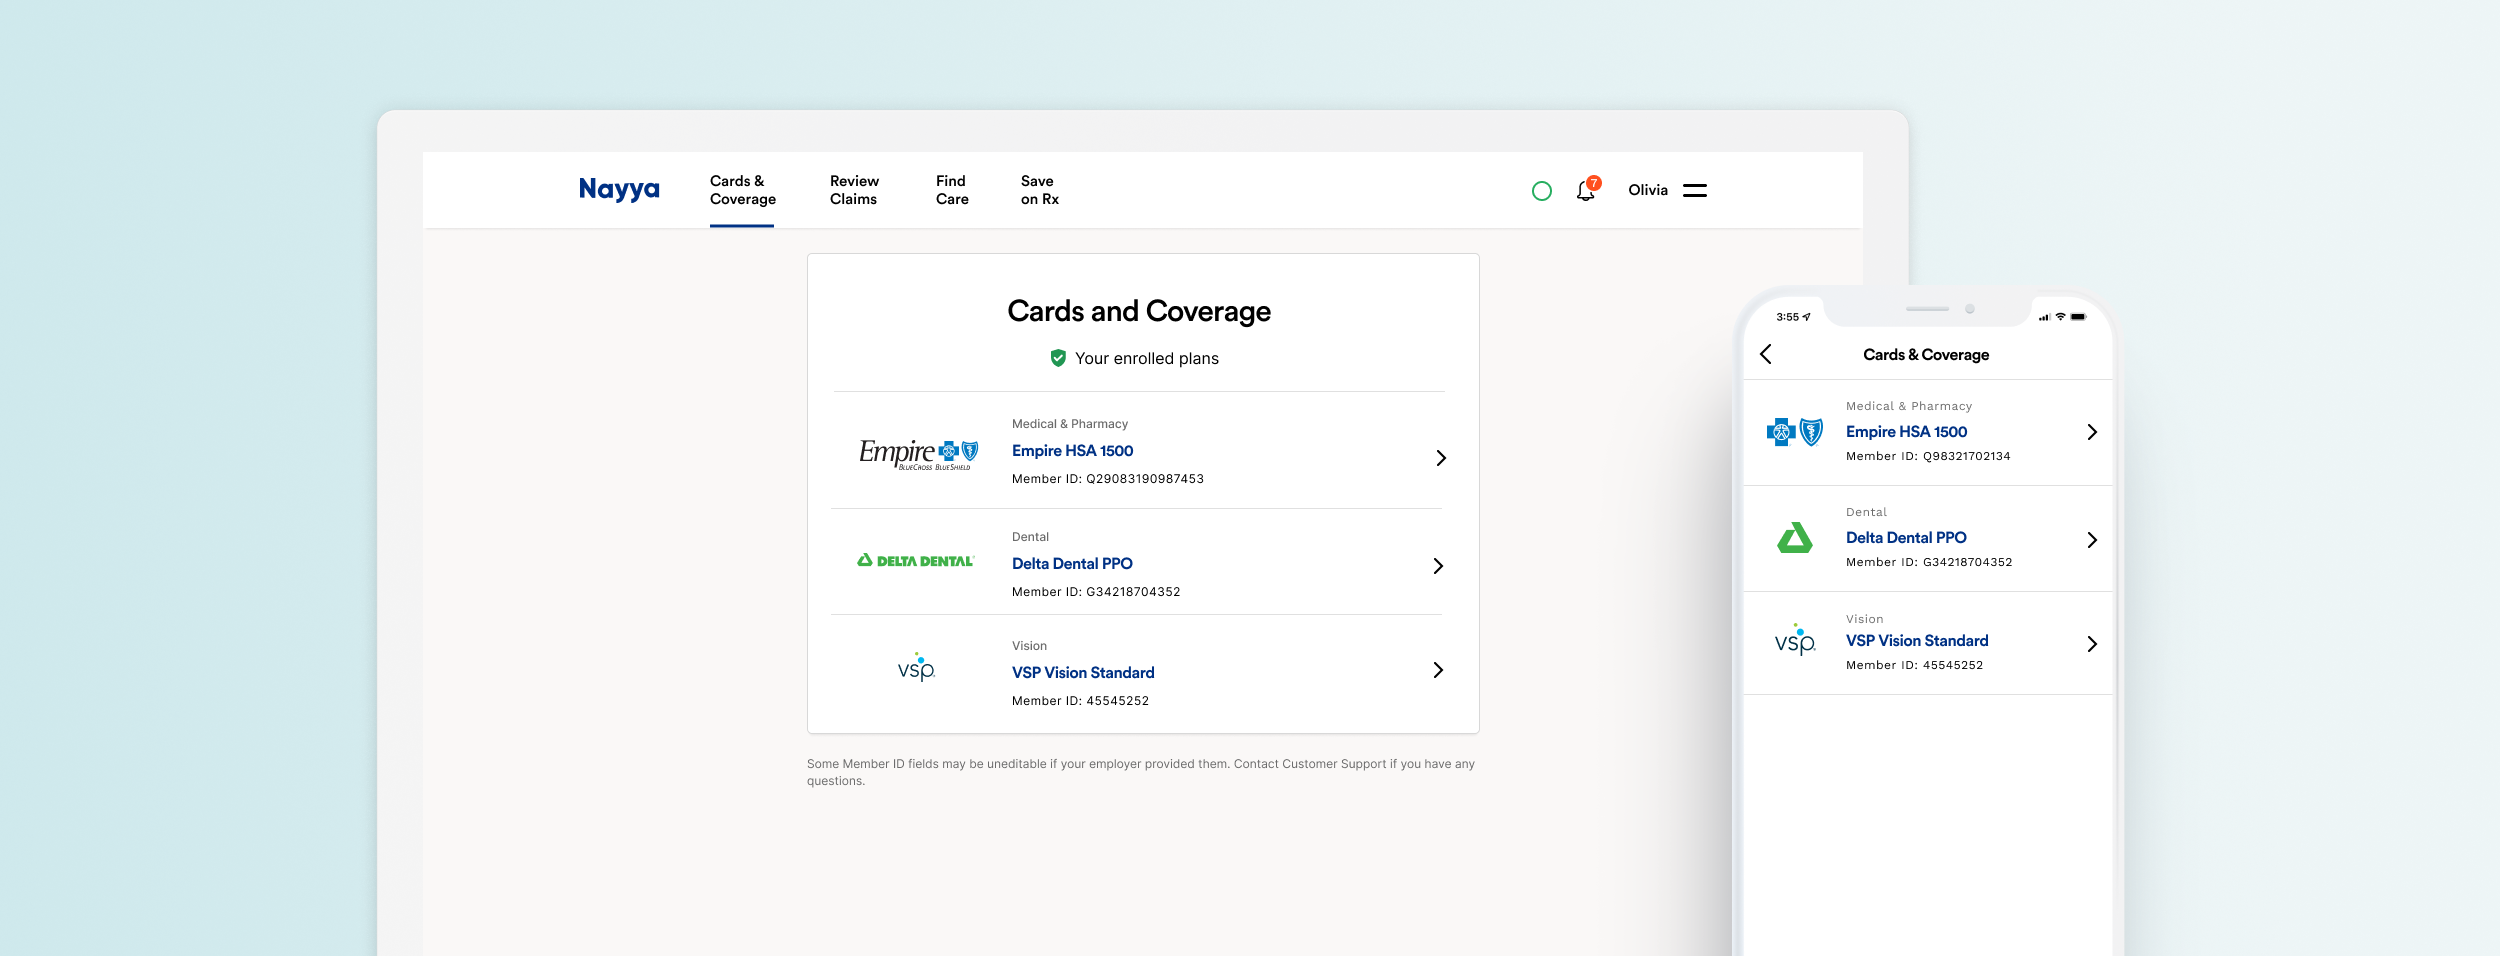This screenshot has width=2500, height=956.
Task: Click the Empire BlueCross BlueShield logo on desktop
Action: 918,454
